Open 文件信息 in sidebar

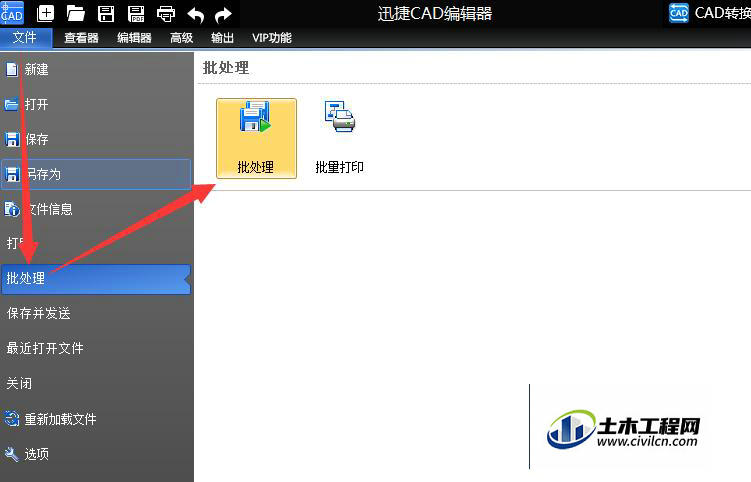96,209
